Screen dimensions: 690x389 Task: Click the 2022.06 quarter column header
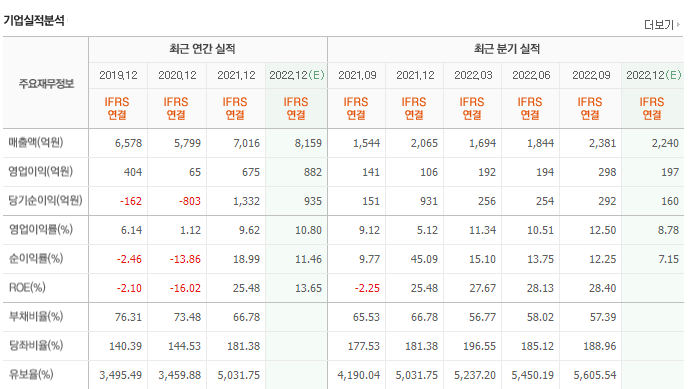point(531,75)
